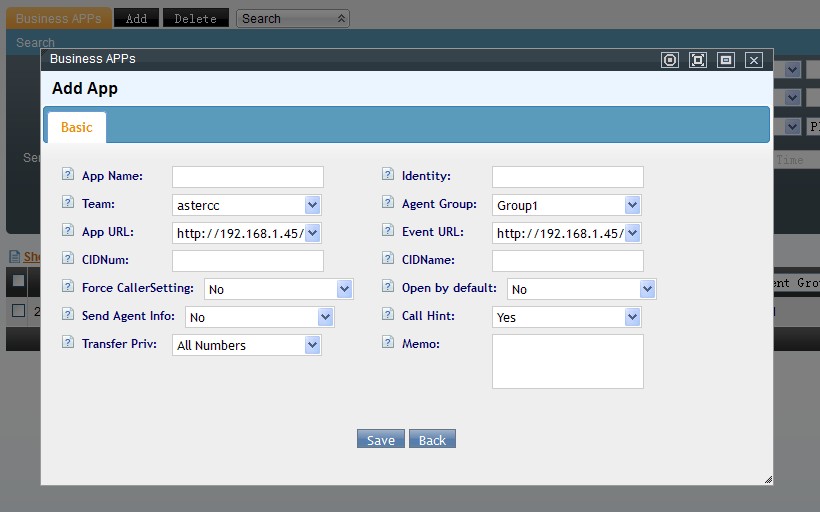Click help icon next to Team

[x=68, y=202]
